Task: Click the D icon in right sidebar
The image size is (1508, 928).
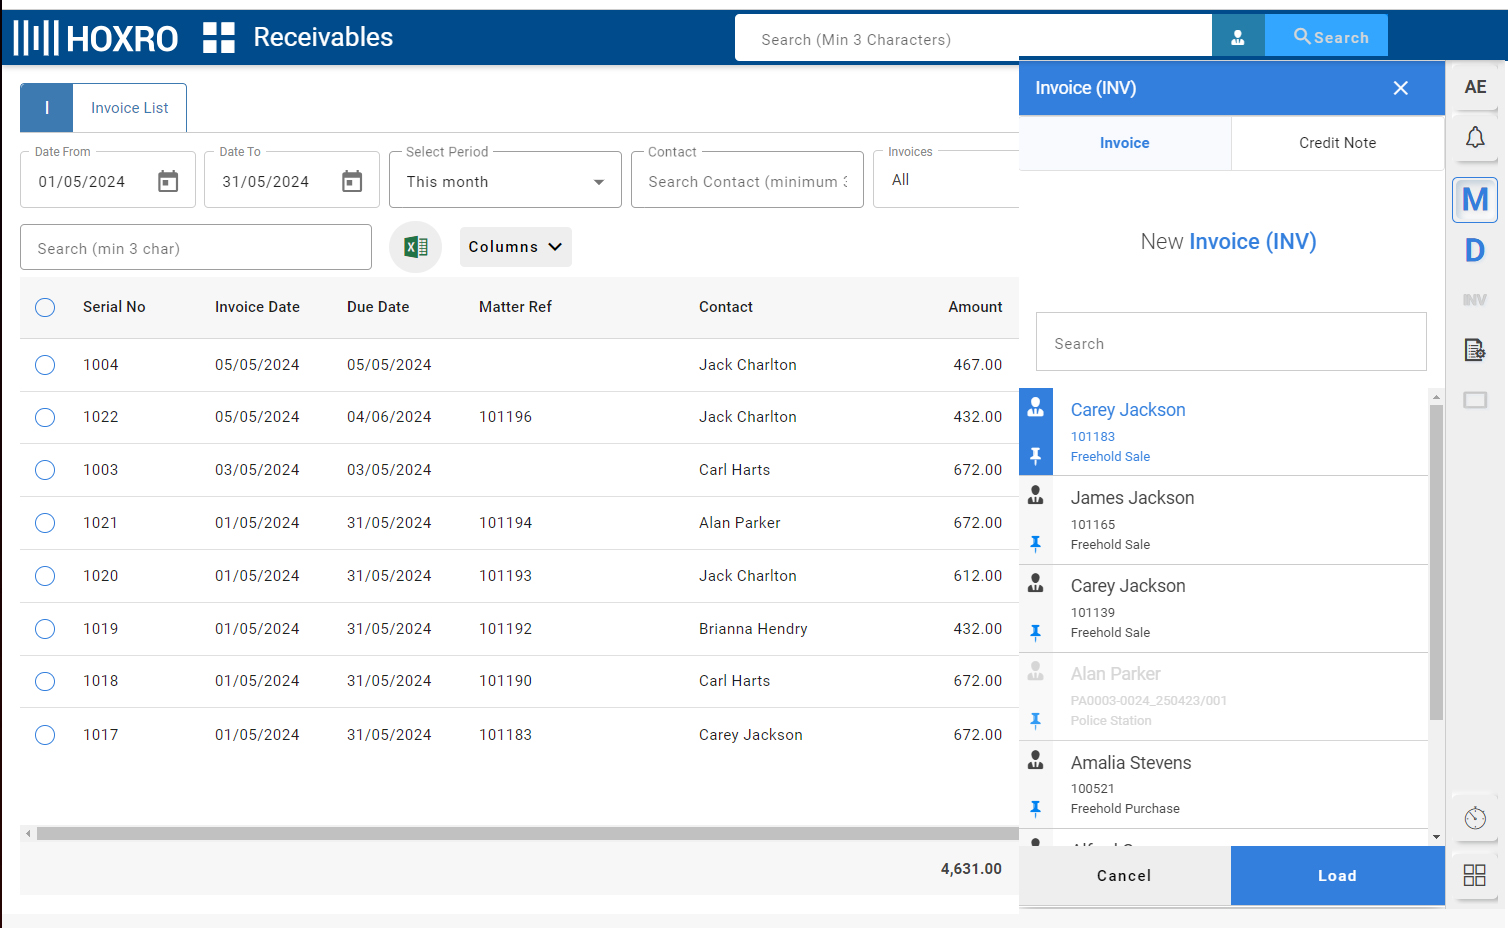Action: [x=1475, y=250]
